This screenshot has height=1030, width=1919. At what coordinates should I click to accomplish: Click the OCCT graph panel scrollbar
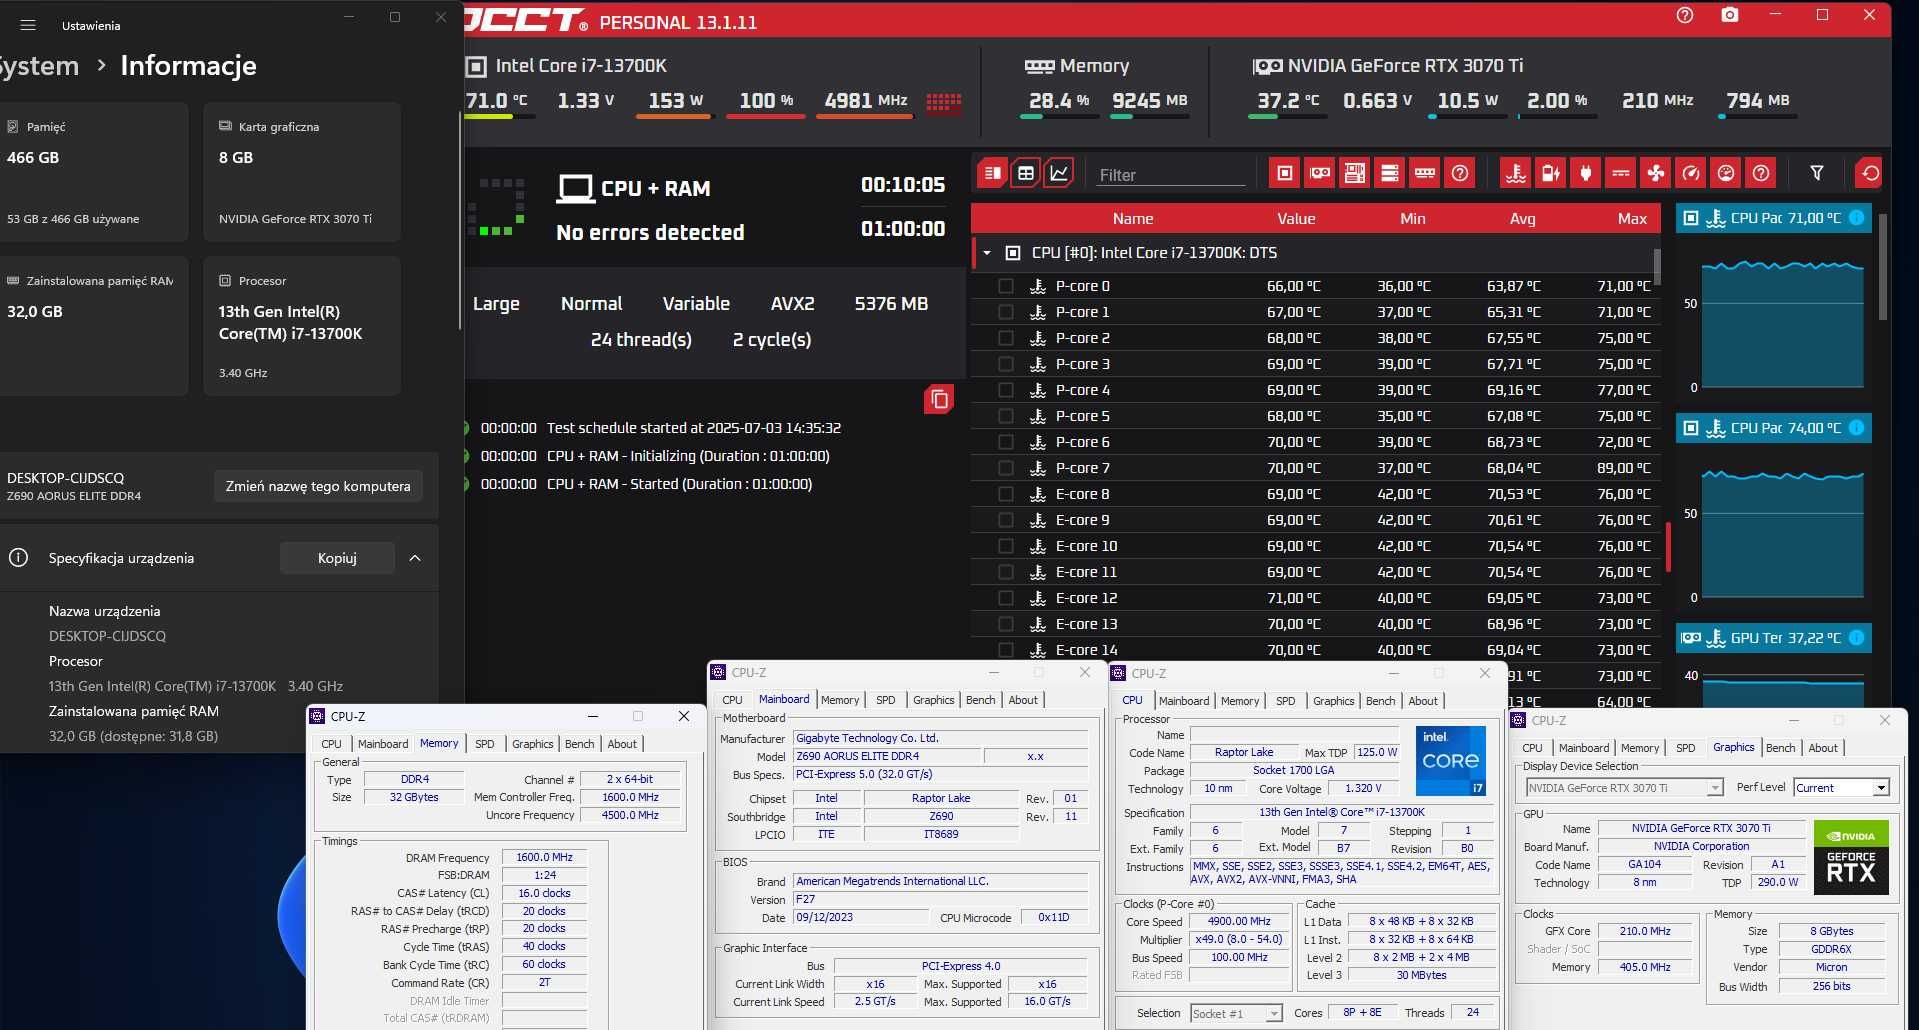pyautogui.click(x=1882, y=267)
